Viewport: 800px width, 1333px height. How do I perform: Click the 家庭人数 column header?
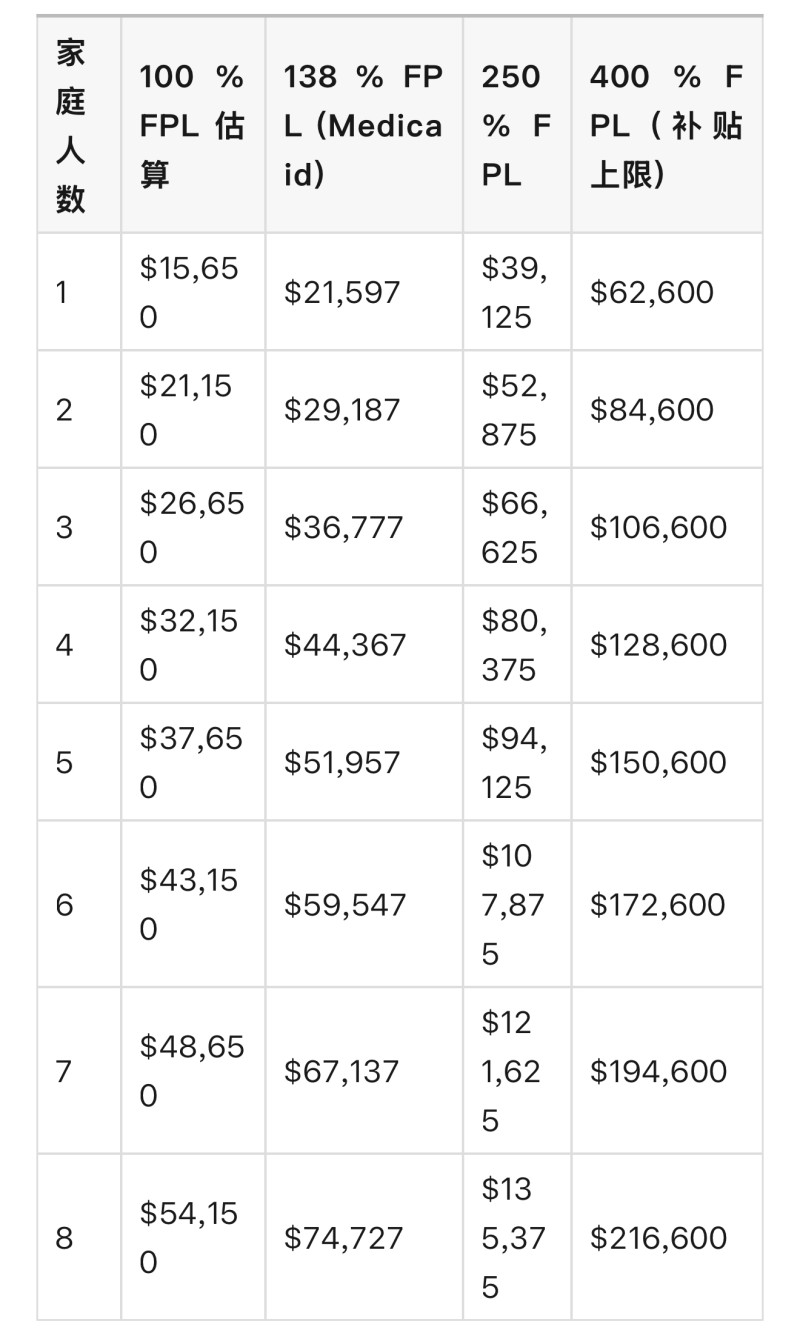coord(70,126)
